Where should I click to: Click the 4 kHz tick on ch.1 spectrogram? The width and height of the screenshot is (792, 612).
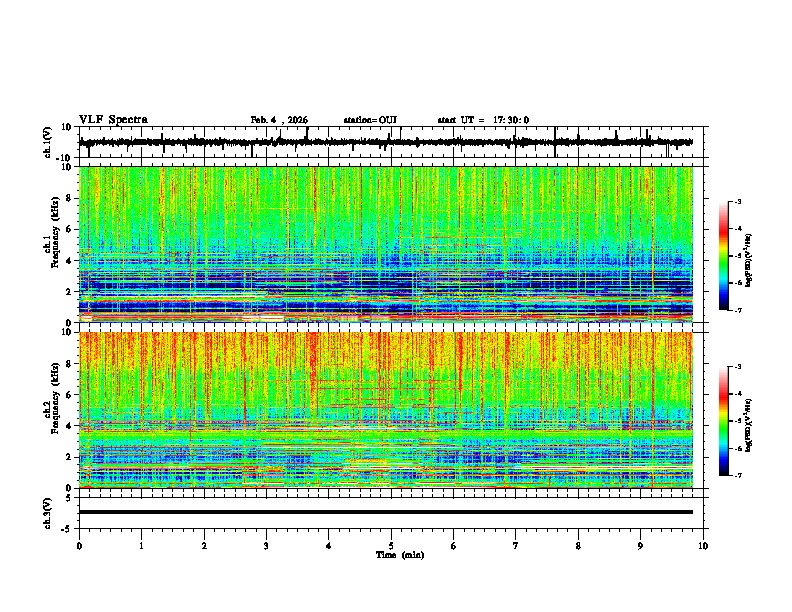(x=69, y=261)
